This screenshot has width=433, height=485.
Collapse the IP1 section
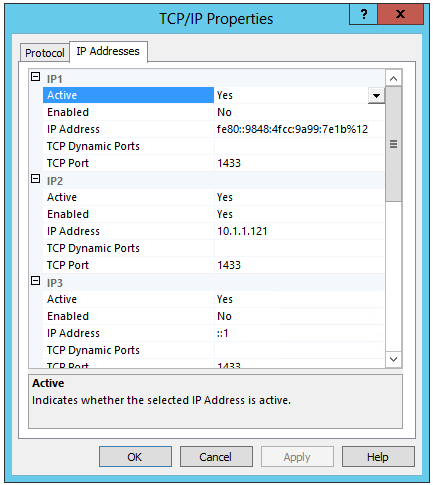point(35,77)
